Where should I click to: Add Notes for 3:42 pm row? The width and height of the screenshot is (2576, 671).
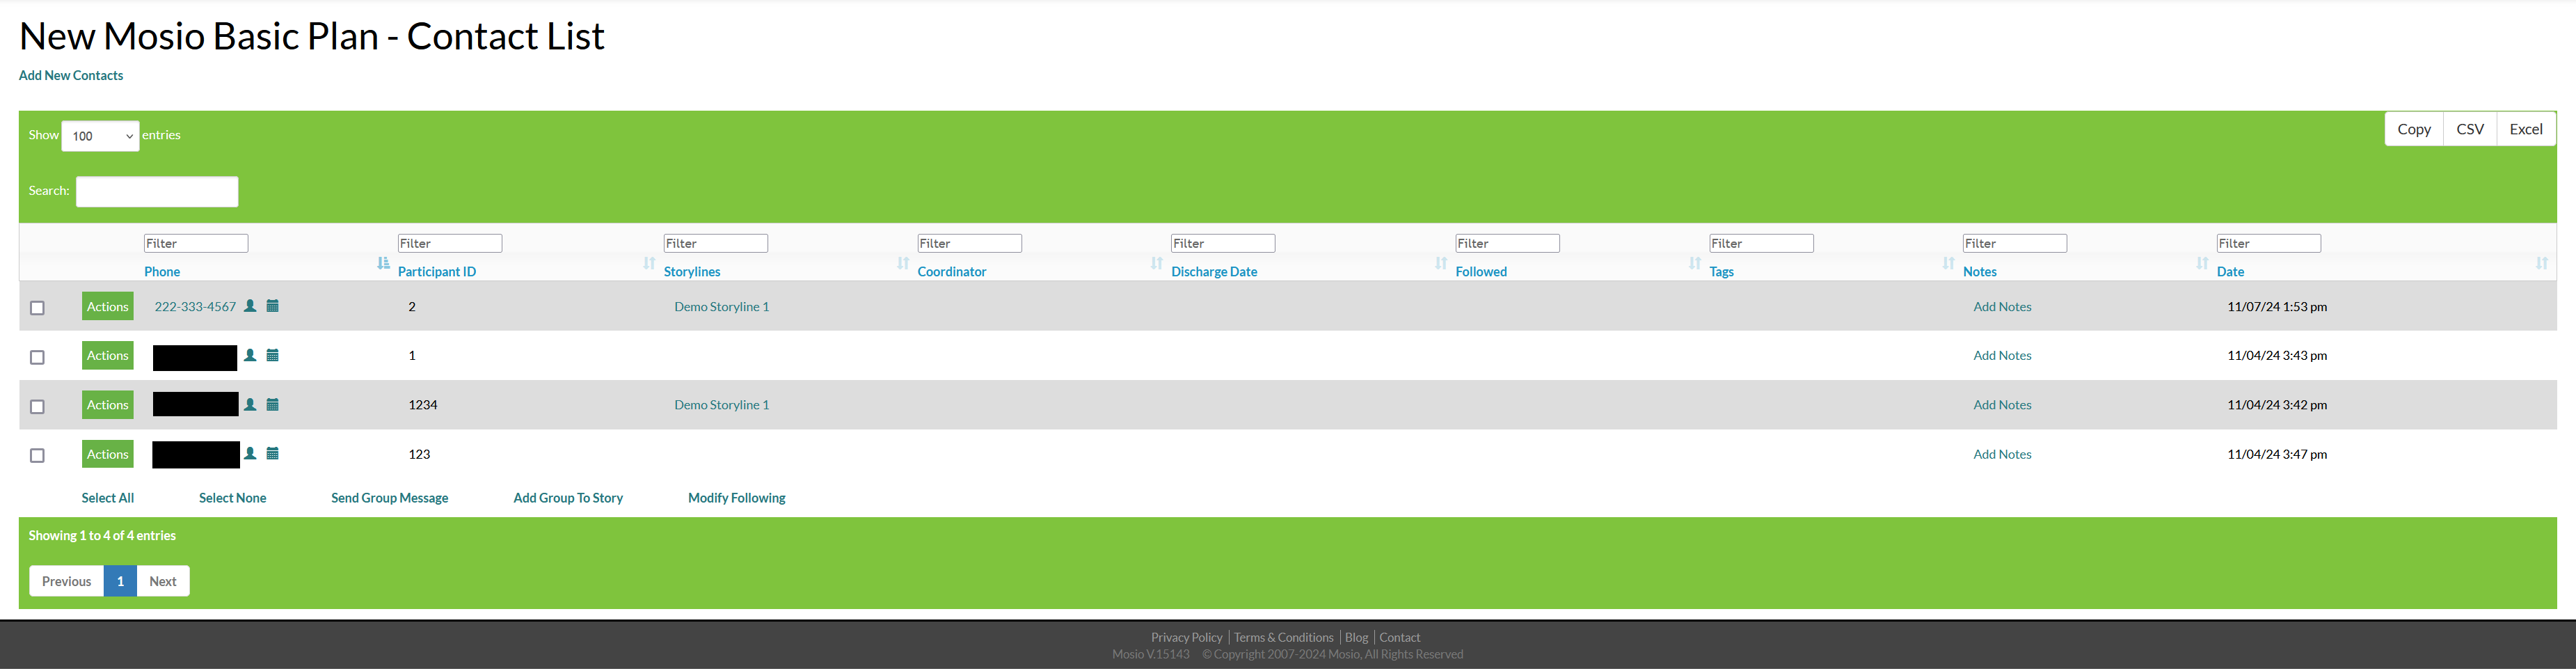2002,406
